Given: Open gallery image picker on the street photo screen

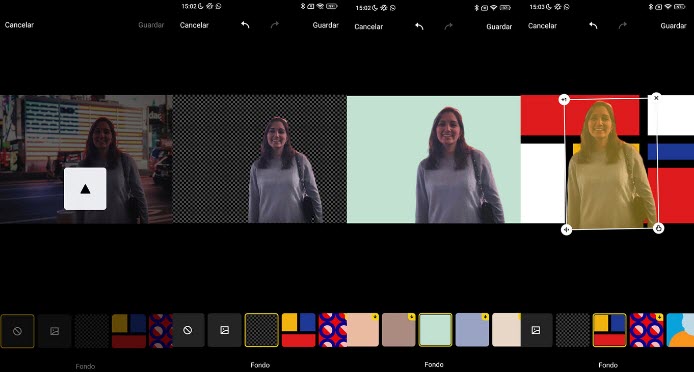Looking at the screenshot, I should pyautogui.click(x=54, y=331).
